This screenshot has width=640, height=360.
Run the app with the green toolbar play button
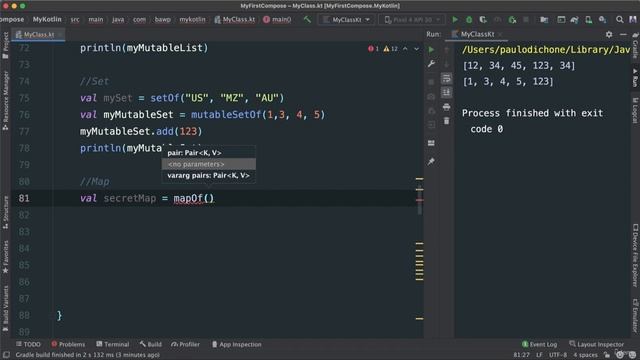pyautogui.click(x=455, y=19)
